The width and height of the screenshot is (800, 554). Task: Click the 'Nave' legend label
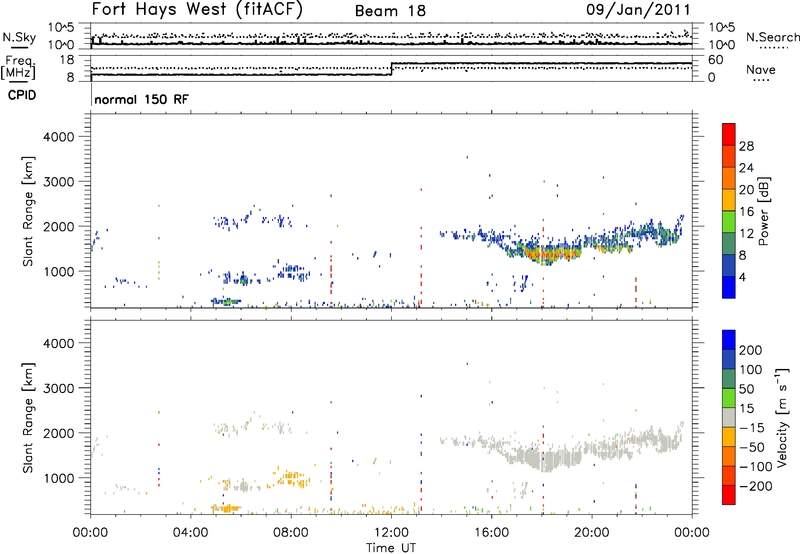coord(761,69)
